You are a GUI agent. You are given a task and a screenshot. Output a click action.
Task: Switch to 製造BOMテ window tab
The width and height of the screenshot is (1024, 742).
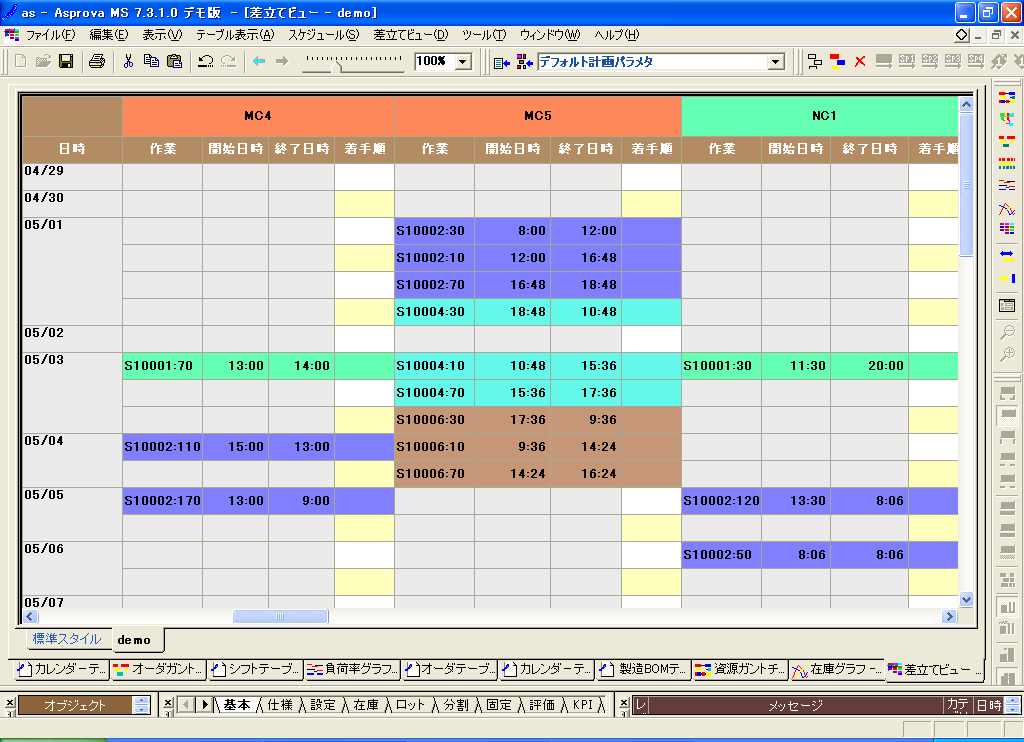pos(643,669)
